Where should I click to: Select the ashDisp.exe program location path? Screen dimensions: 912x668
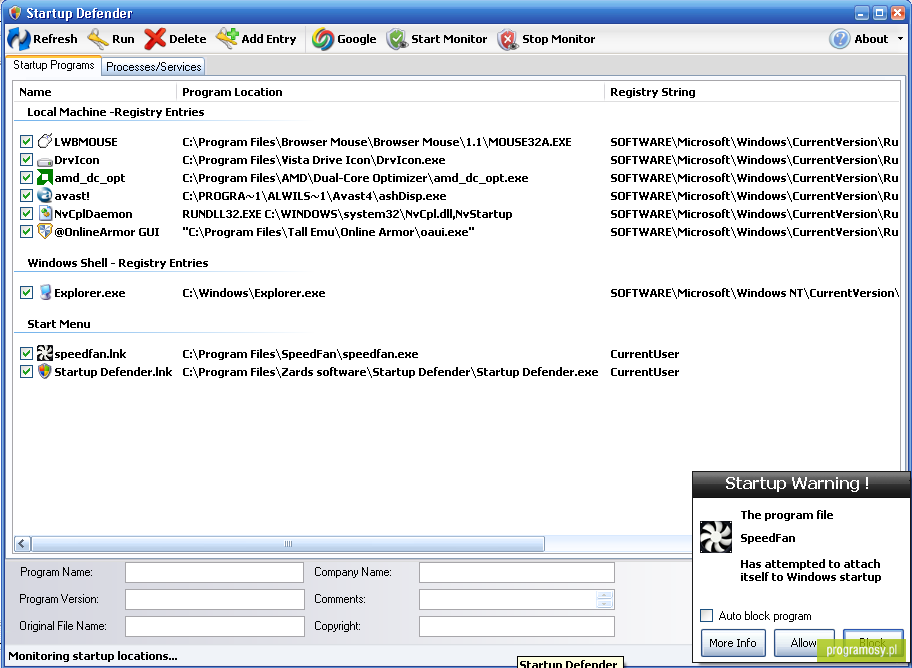pos(314,196)
